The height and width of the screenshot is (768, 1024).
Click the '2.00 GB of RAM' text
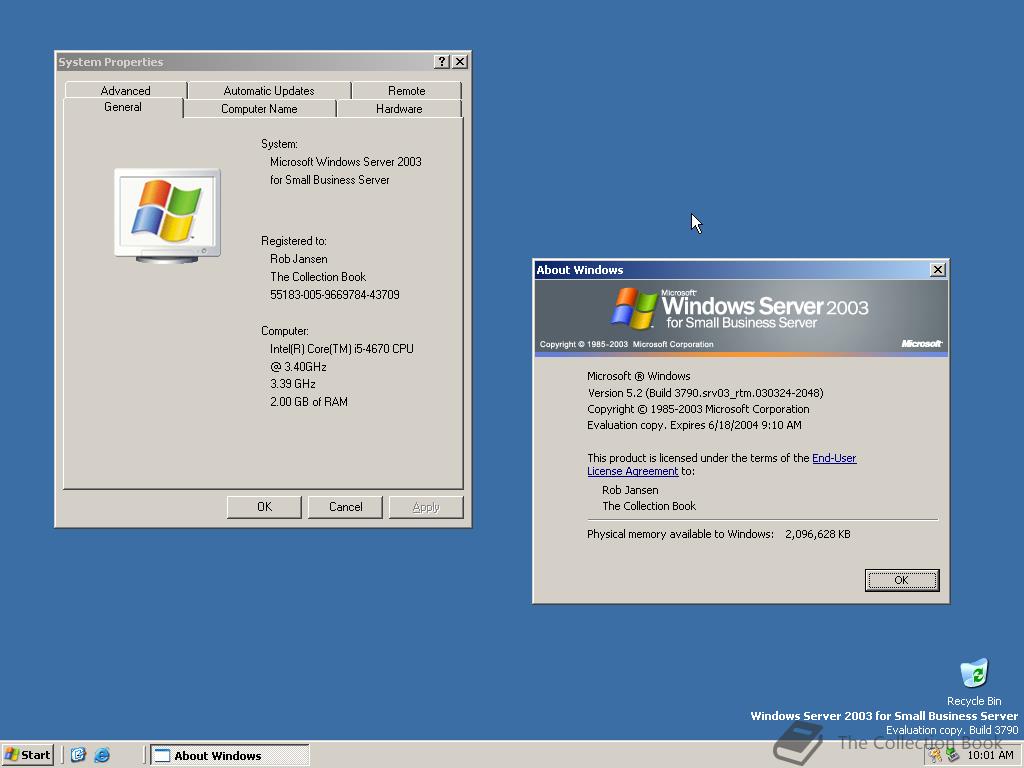(x=309, y=402)
